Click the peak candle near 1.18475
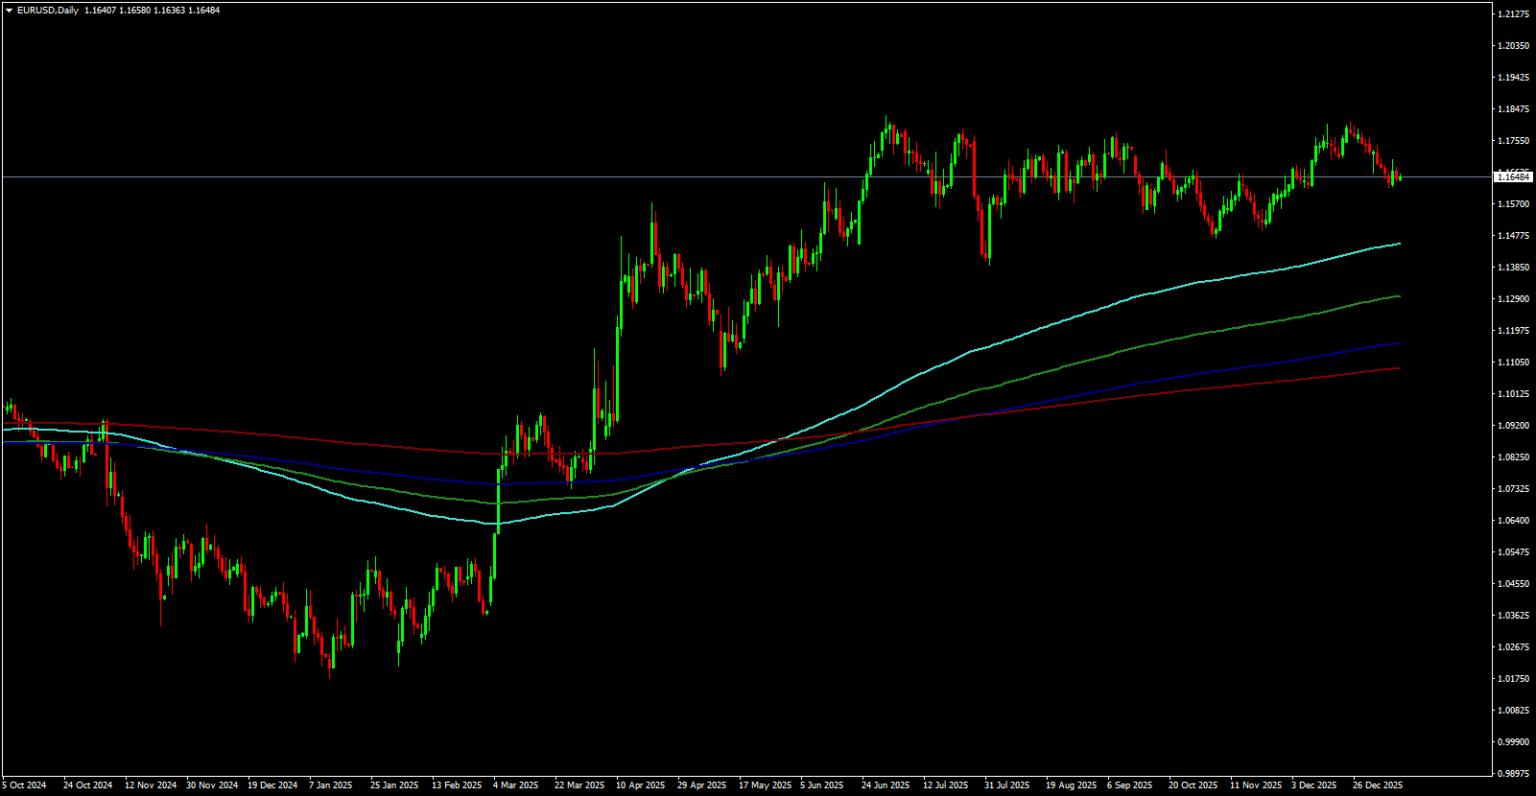1536x796 pixels. point(886,130)
